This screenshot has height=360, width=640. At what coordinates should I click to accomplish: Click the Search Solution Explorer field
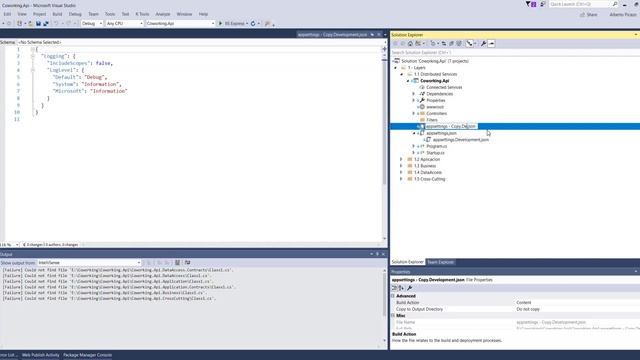coord(515,53)
